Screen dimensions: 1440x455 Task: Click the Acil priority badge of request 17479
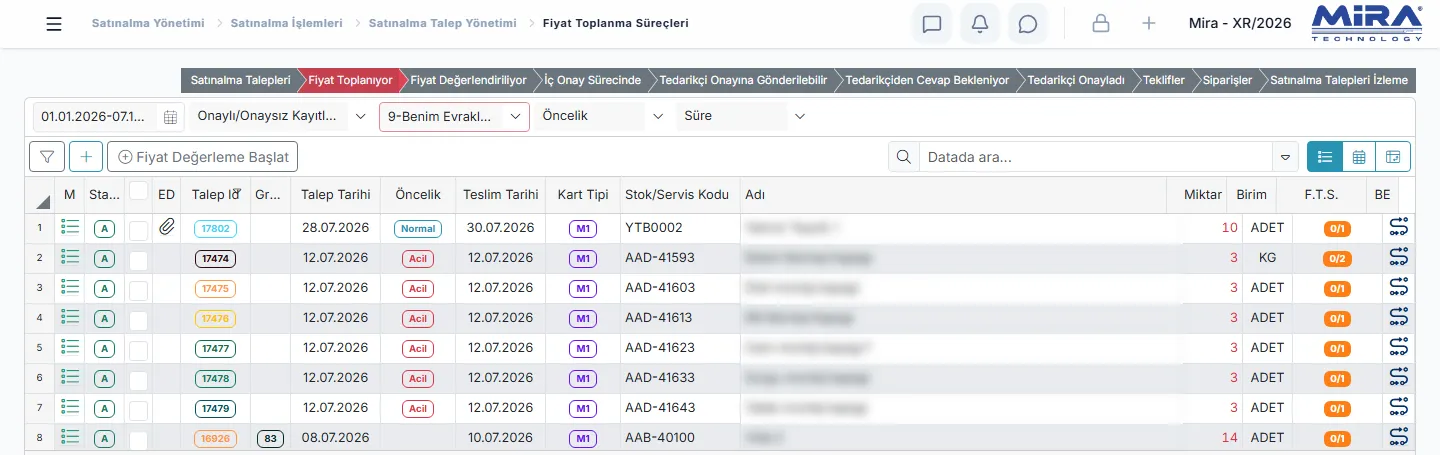tap(418, 408)
